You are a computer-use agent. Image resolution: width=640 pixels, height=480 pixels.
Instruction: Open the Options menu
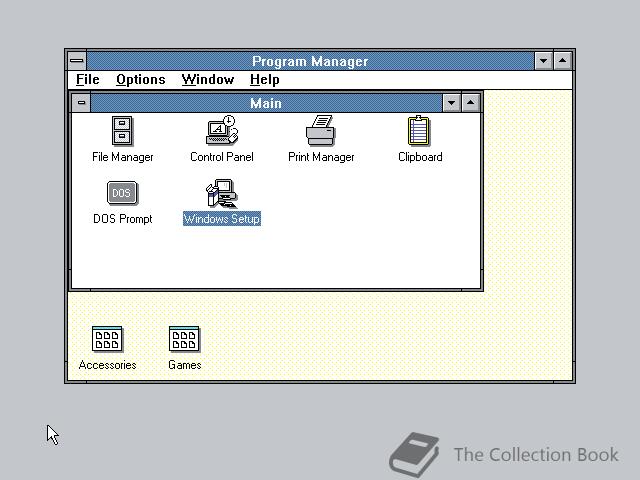coord(141,79)
